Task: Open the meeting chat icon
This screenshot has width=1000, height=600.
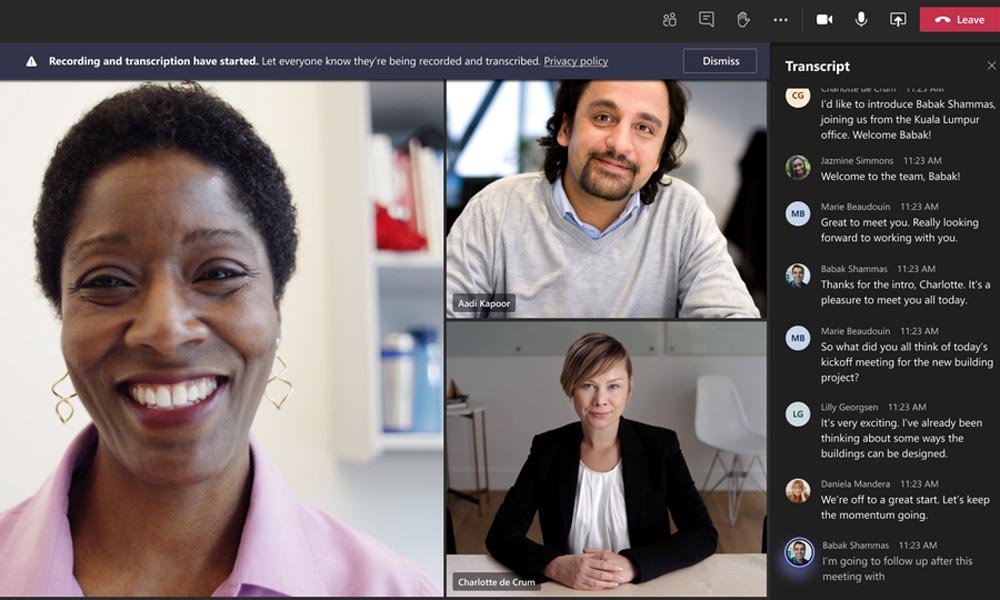Action: point(706,19)
